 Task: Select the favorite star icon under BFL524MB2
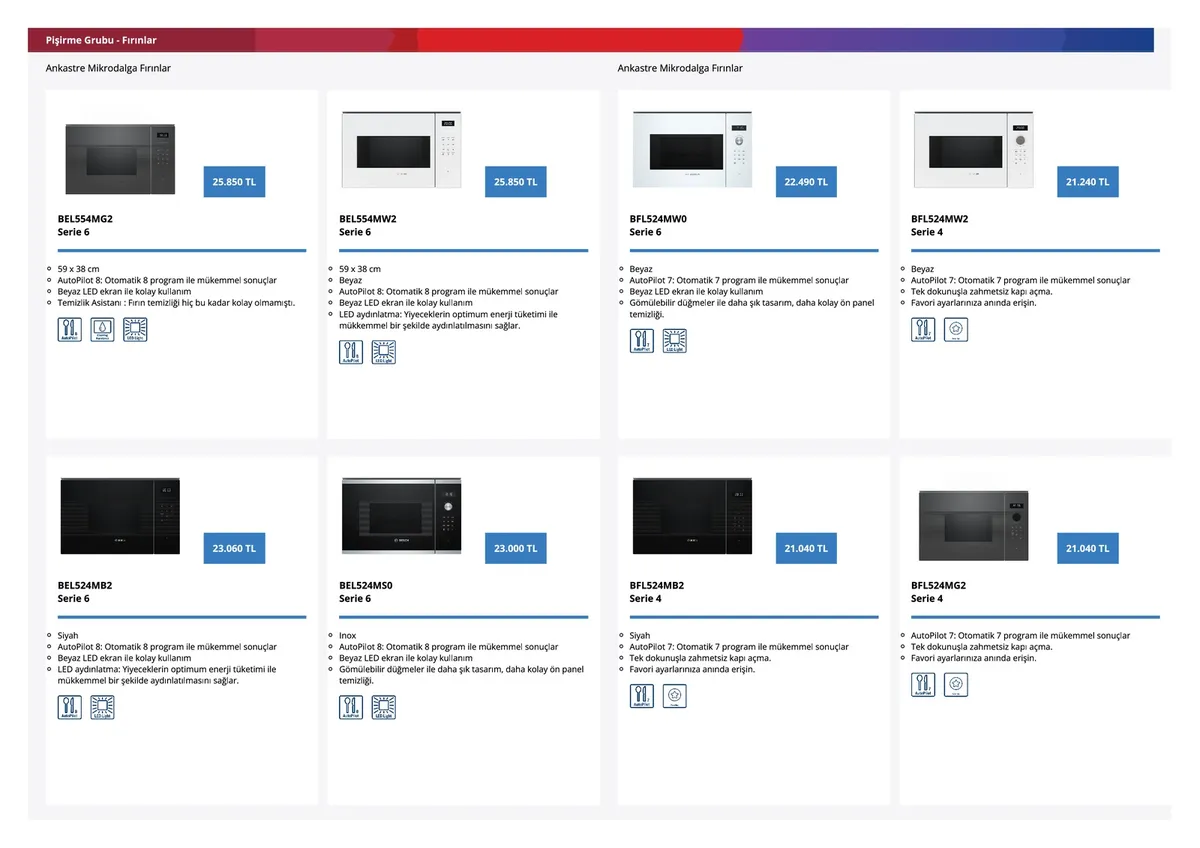[675, 696]
